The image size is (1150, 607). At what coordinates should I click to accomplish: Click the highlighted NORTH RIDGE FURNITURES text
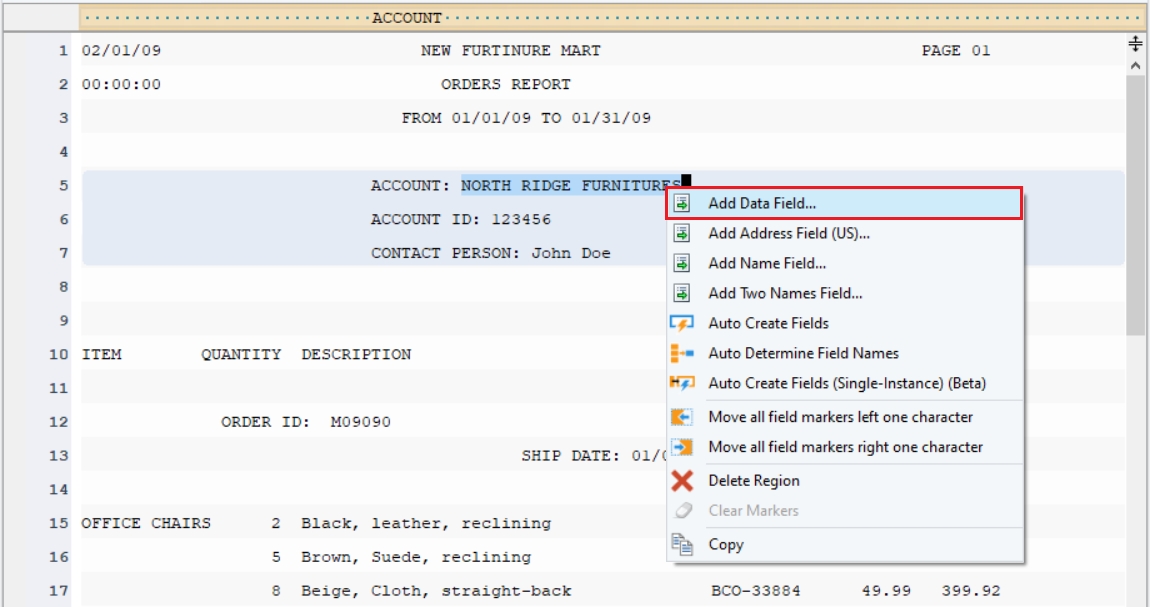click(570, 186)
